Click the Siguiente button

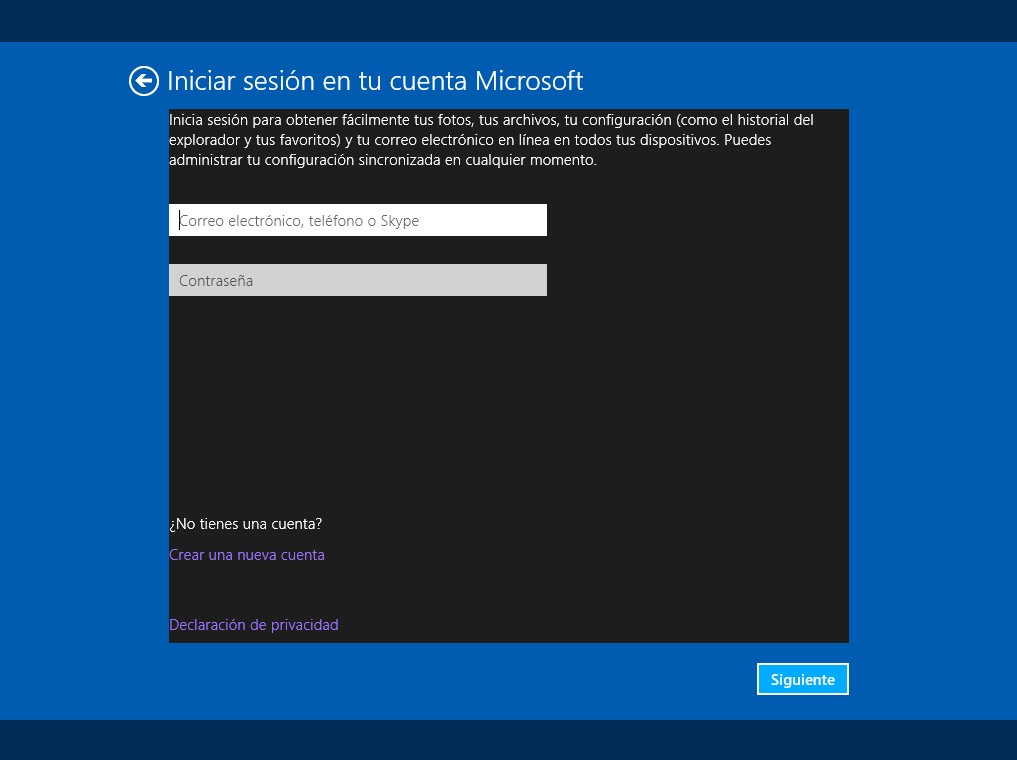[802, 679]
